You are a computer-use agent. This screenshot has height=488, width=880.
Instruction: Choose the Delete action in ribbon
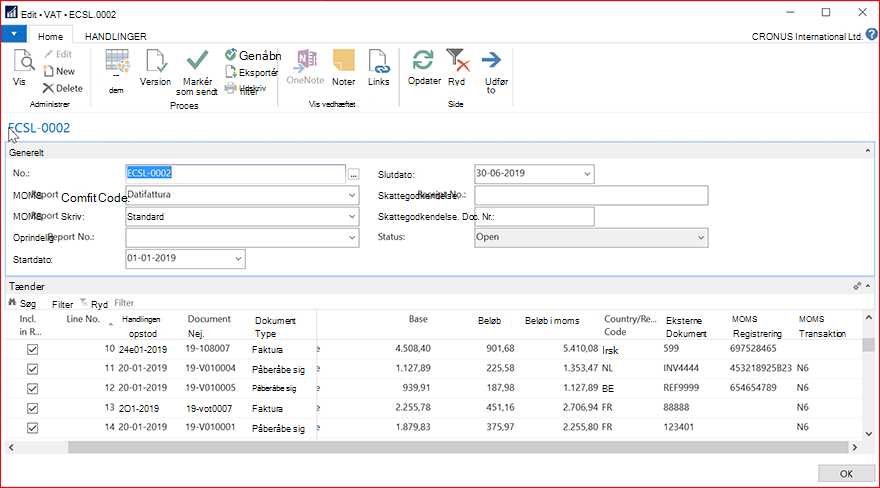coord(63,88)
